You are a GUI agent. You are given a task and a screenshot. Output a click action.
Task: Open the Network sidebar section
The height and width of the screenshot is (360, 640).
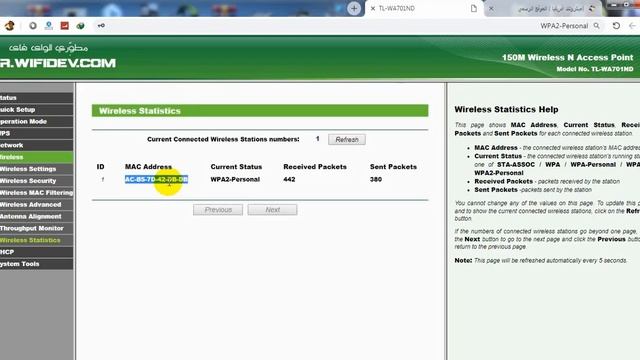[x=37, y=145]
